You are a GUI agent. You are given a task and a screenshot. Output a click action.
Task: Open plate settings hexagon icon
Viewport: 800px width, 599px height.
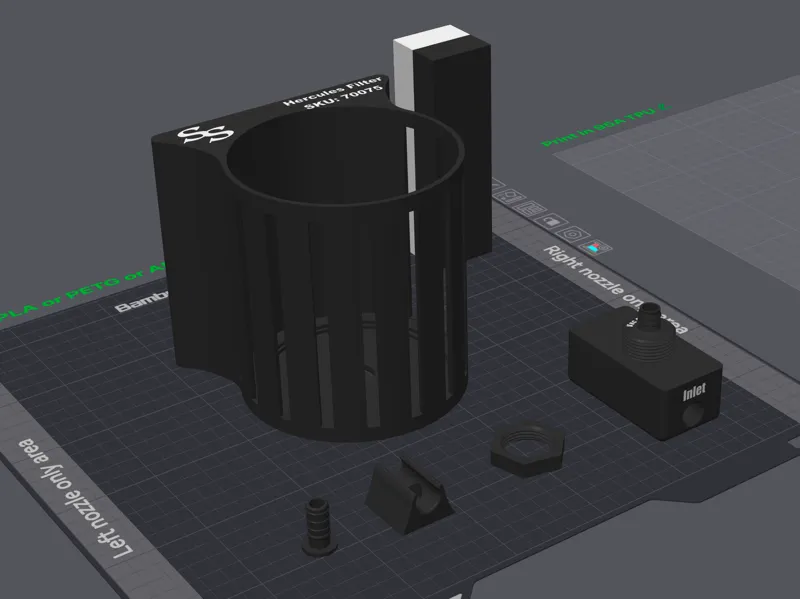pyautogui.click(x=573, y=234)
